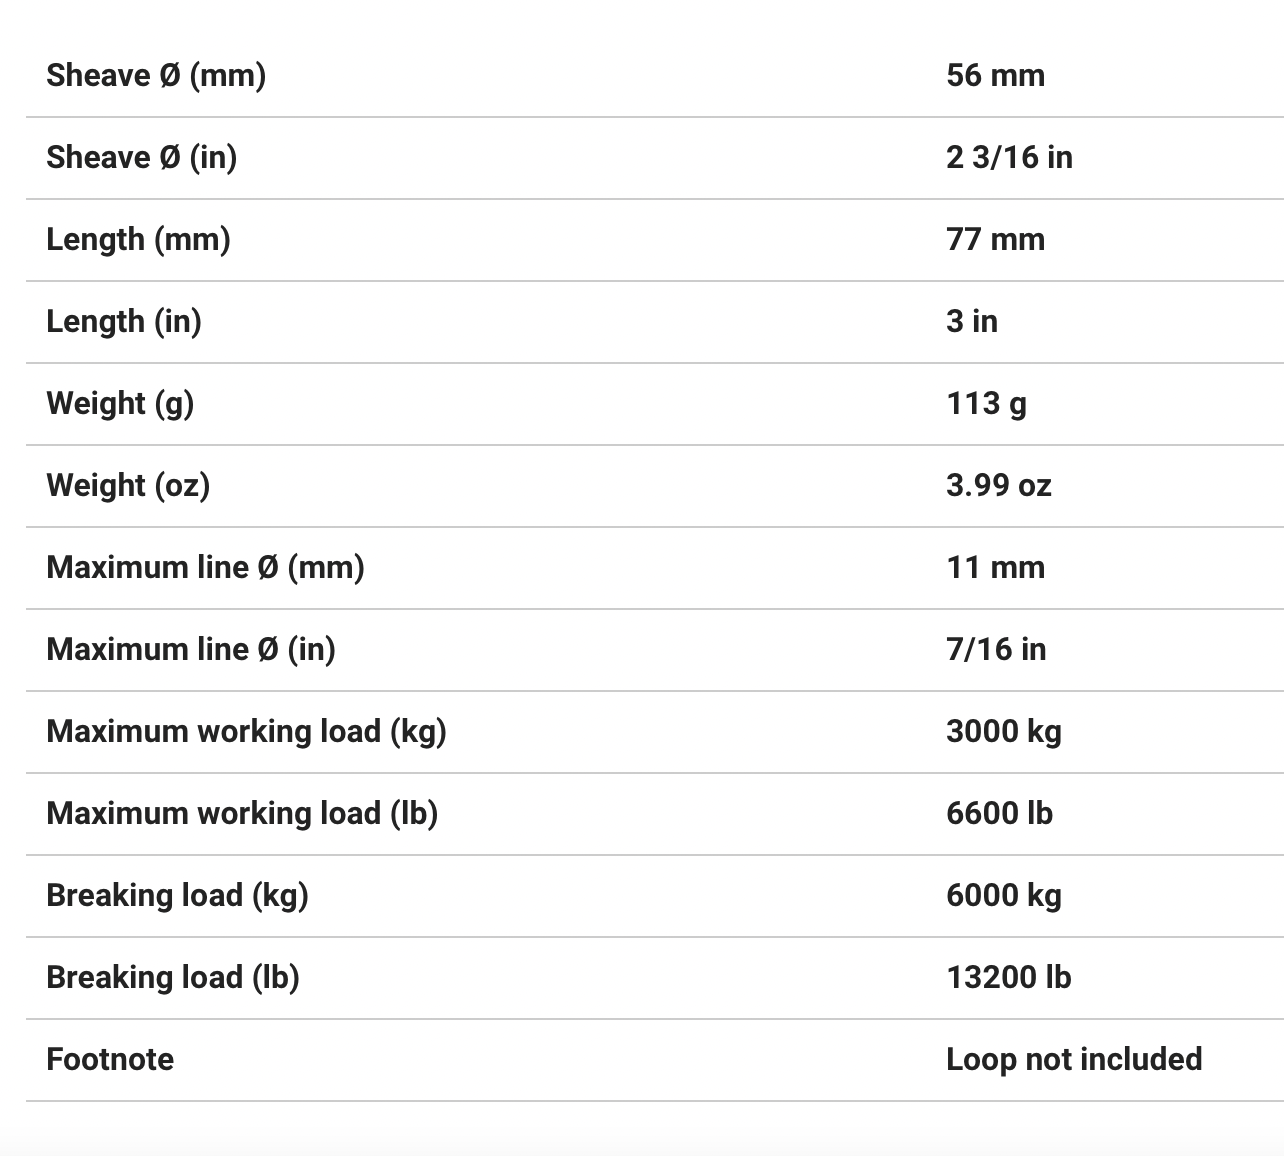The height and width of the screenshot is (1156, 1284).
Task: Select the 77 mm length value
Action: [x=995, y=239]
